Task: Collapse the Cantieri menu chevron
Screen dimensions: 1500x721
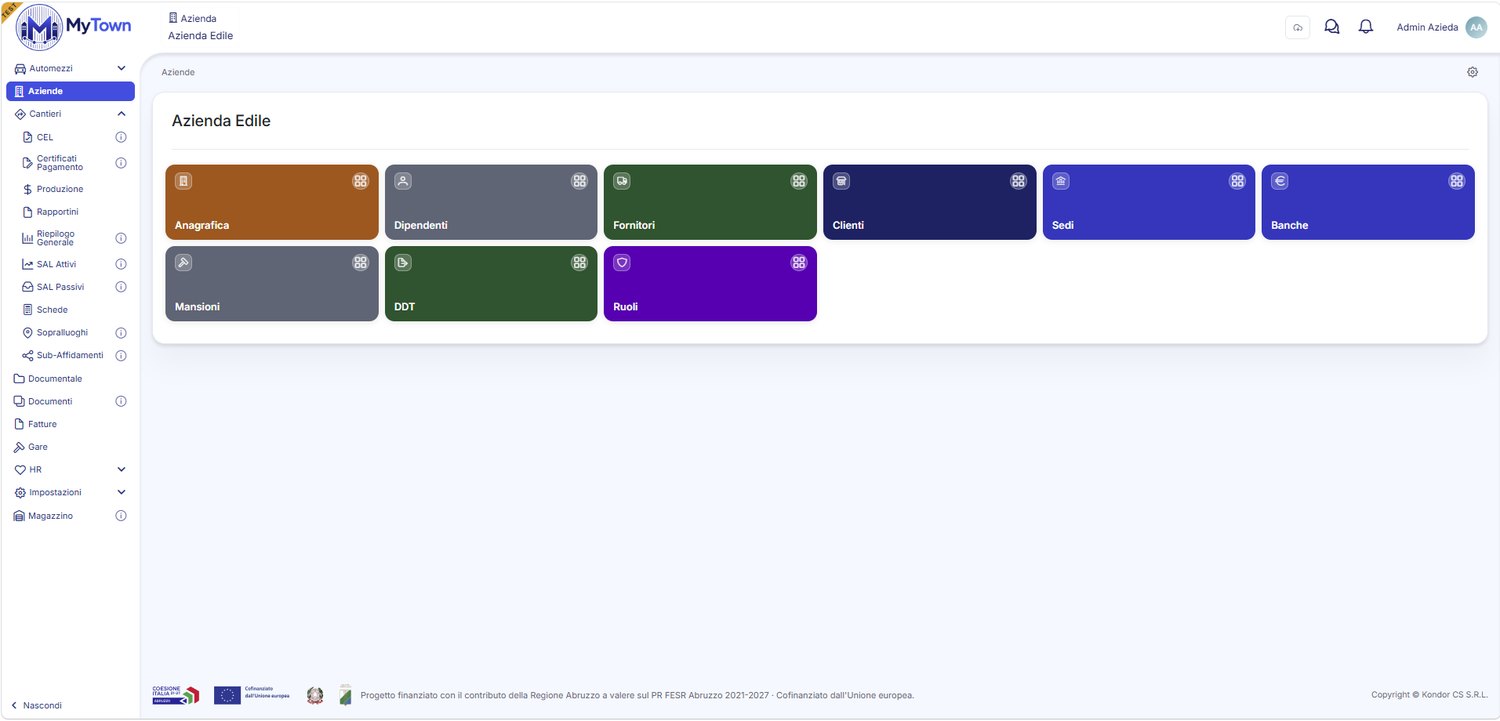Action: [x=121, y=114]
